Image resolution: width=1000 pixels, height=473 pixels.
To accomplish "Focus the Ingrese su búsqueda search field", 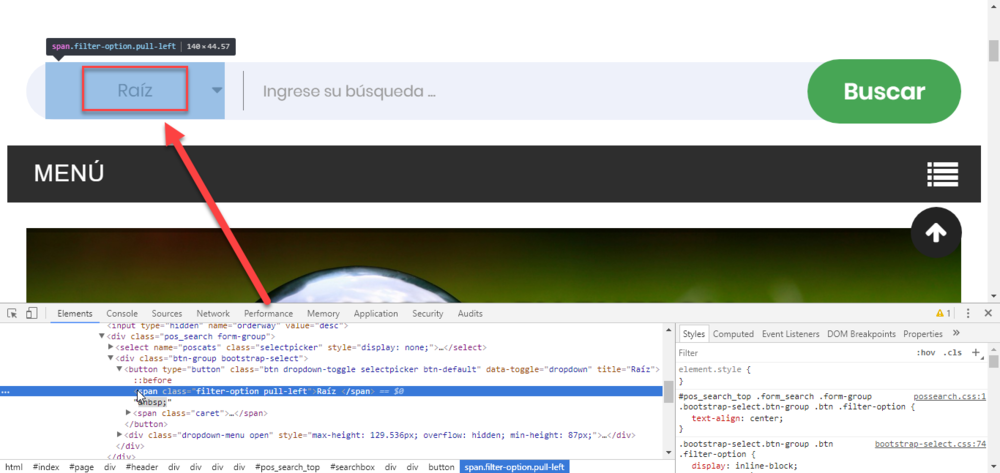I will [526, 91].
